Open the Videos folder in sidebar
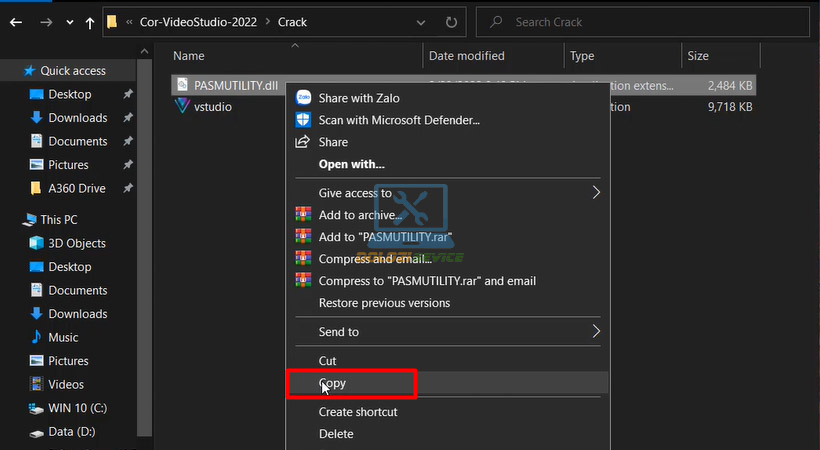Viewport: 820px width, 450px height. (x=66, y=385)
